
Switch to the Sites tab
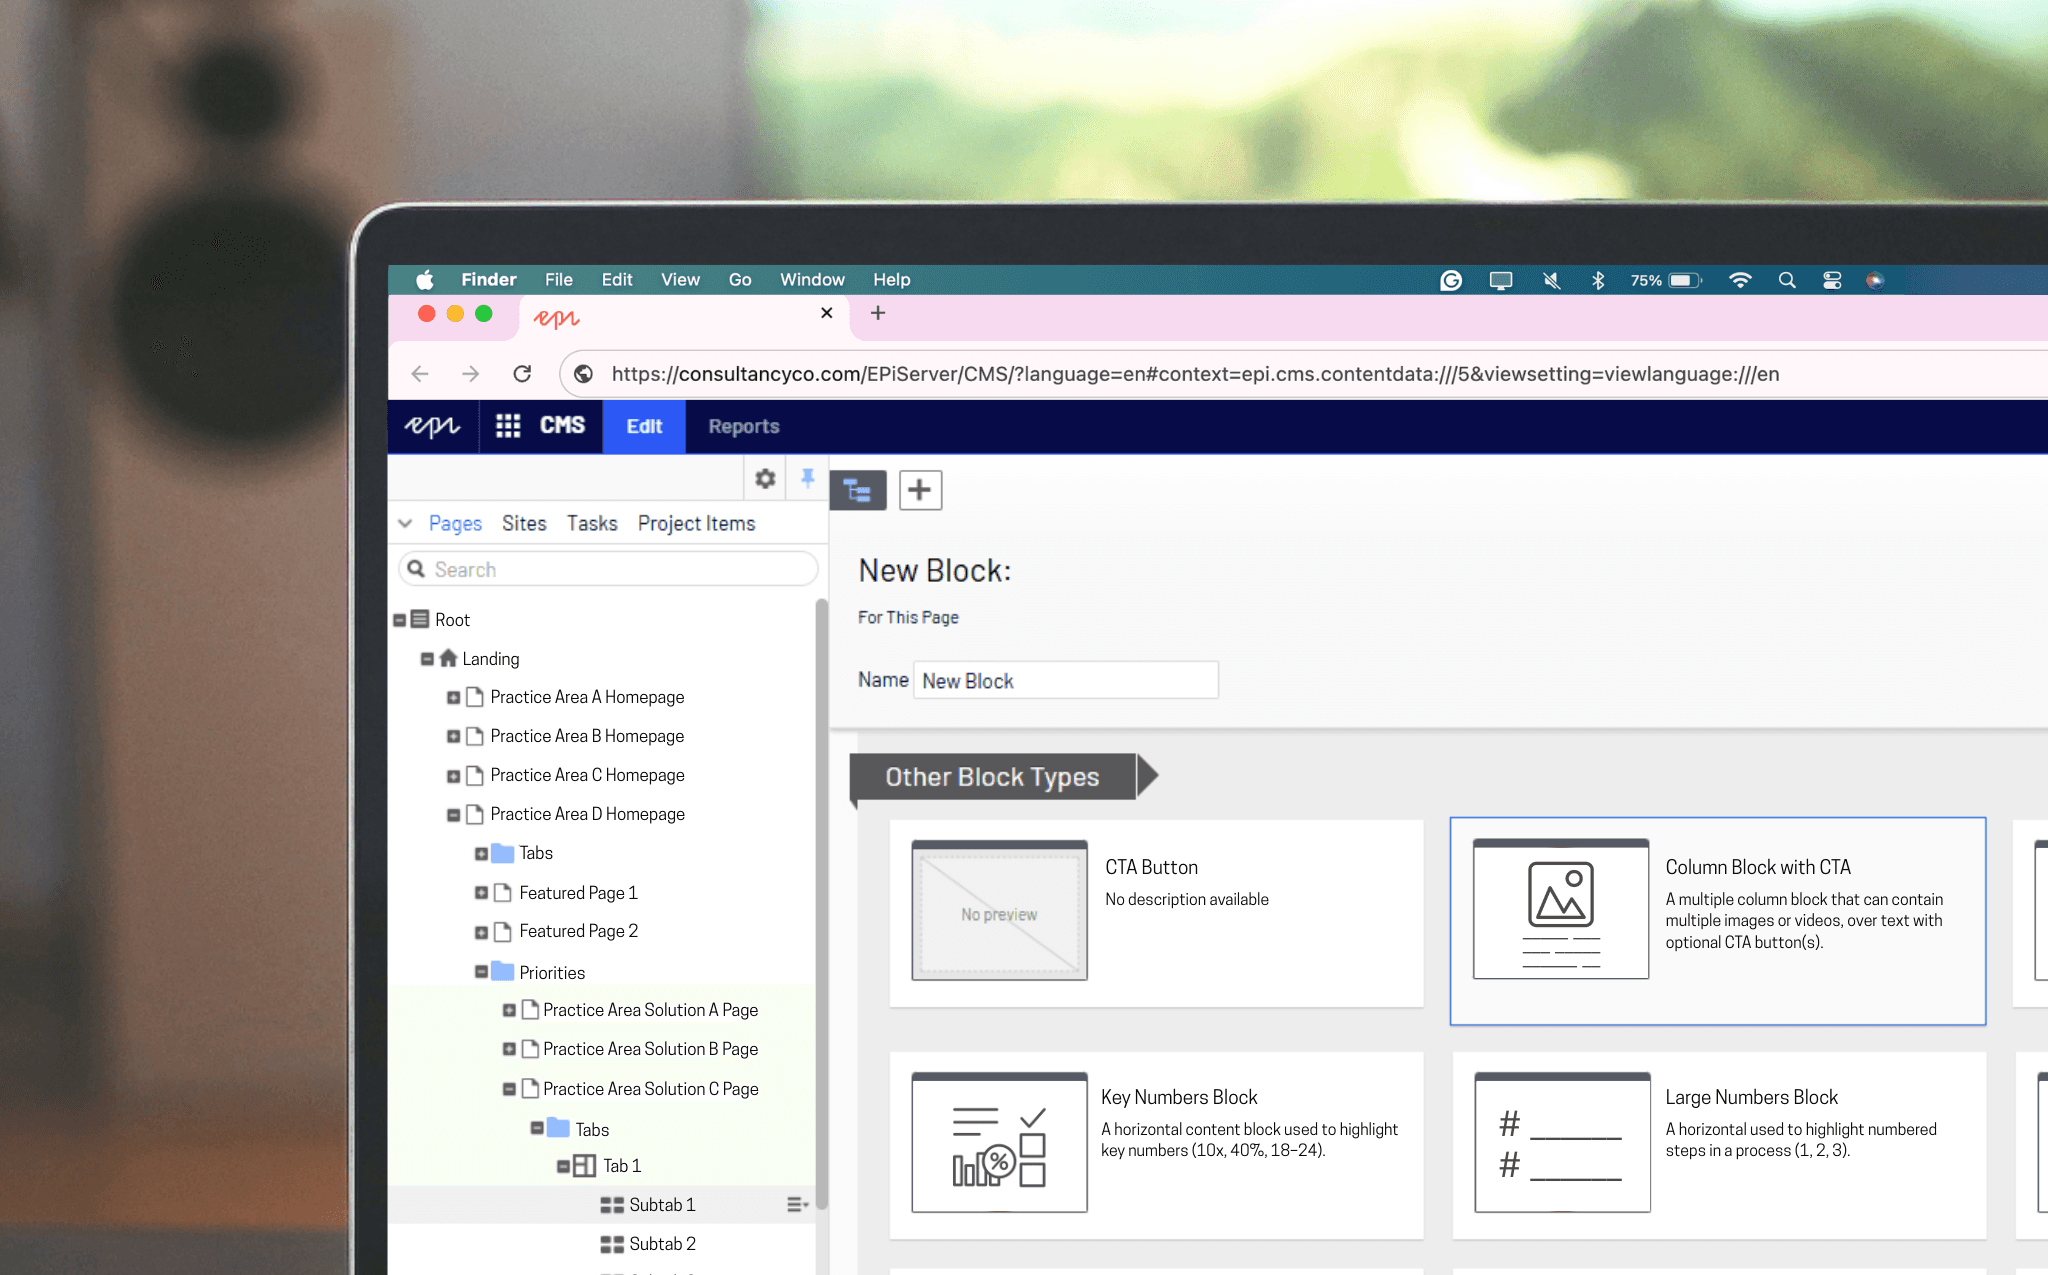(524, 523)
